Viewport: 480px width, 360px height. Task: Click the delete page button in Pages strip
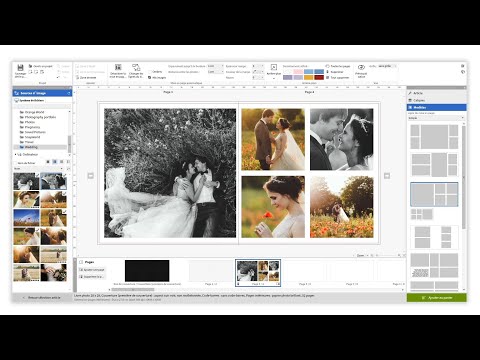(92, 277)
